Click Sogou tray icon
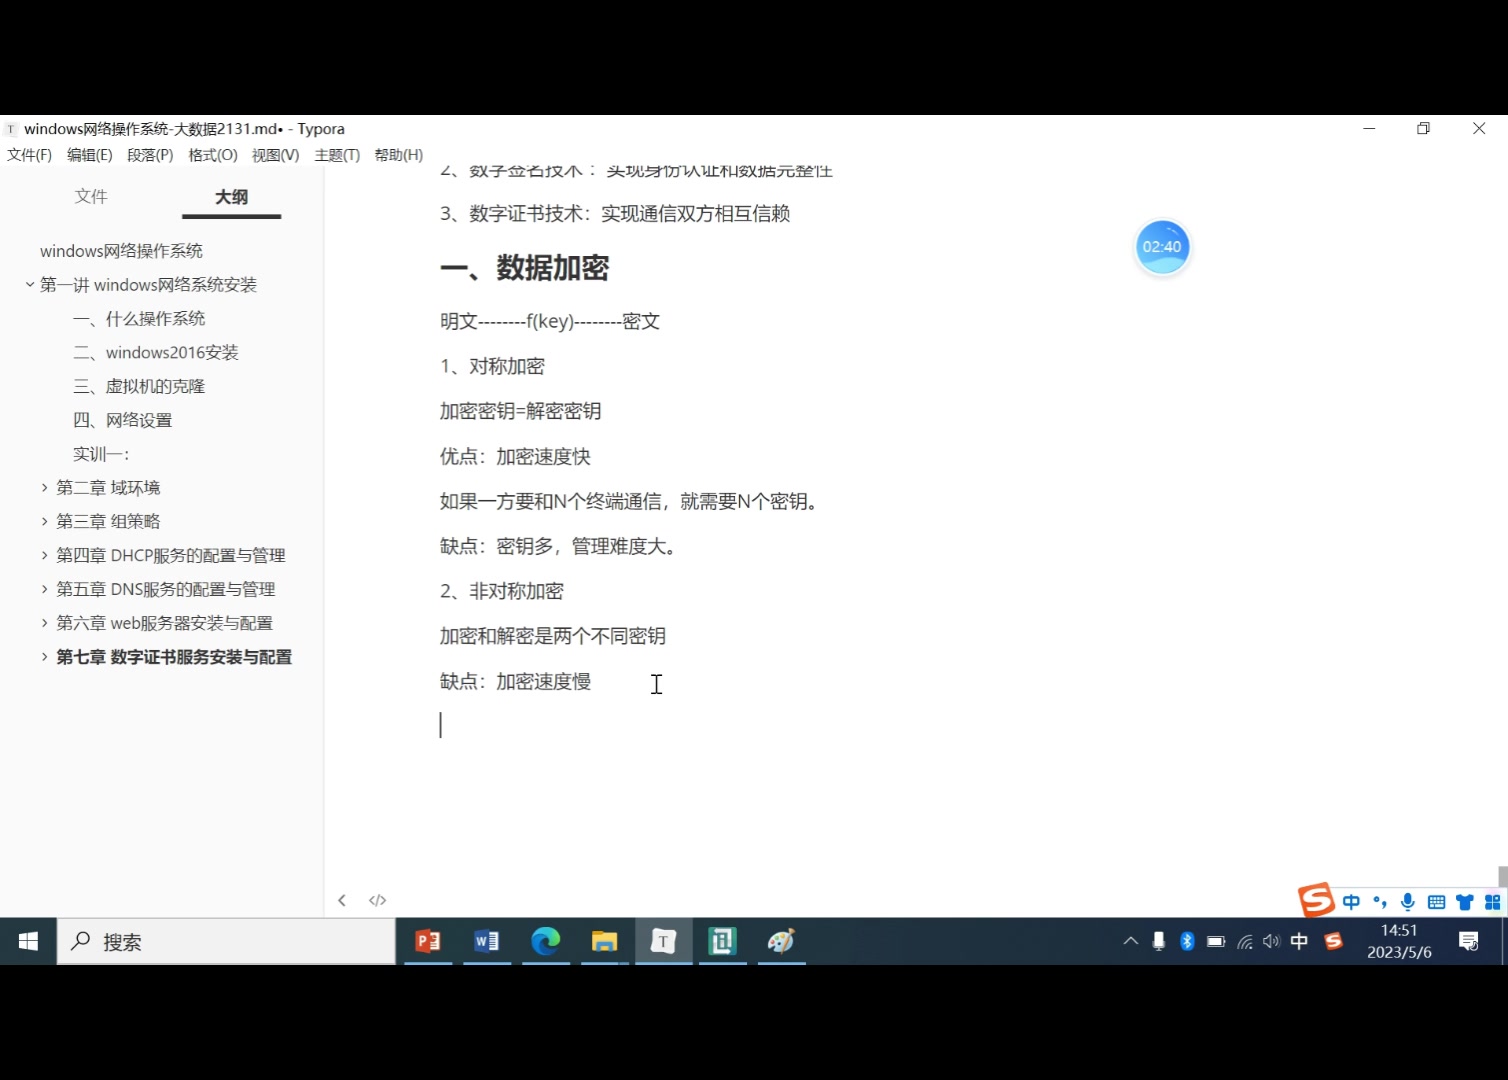1508x1080 pixels. click(1333, 941)
